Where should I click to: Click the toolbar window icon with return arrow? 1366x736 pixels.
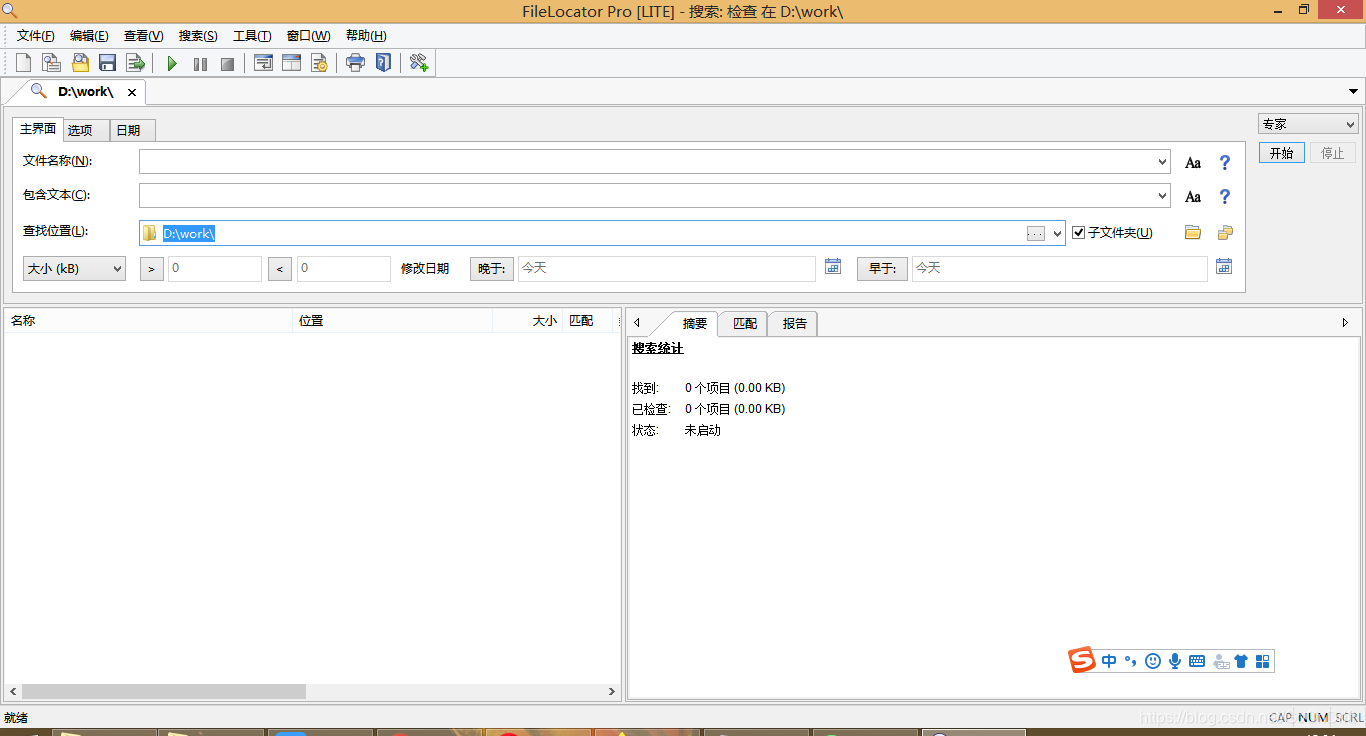pyautogui.click(x=263, y=63)
